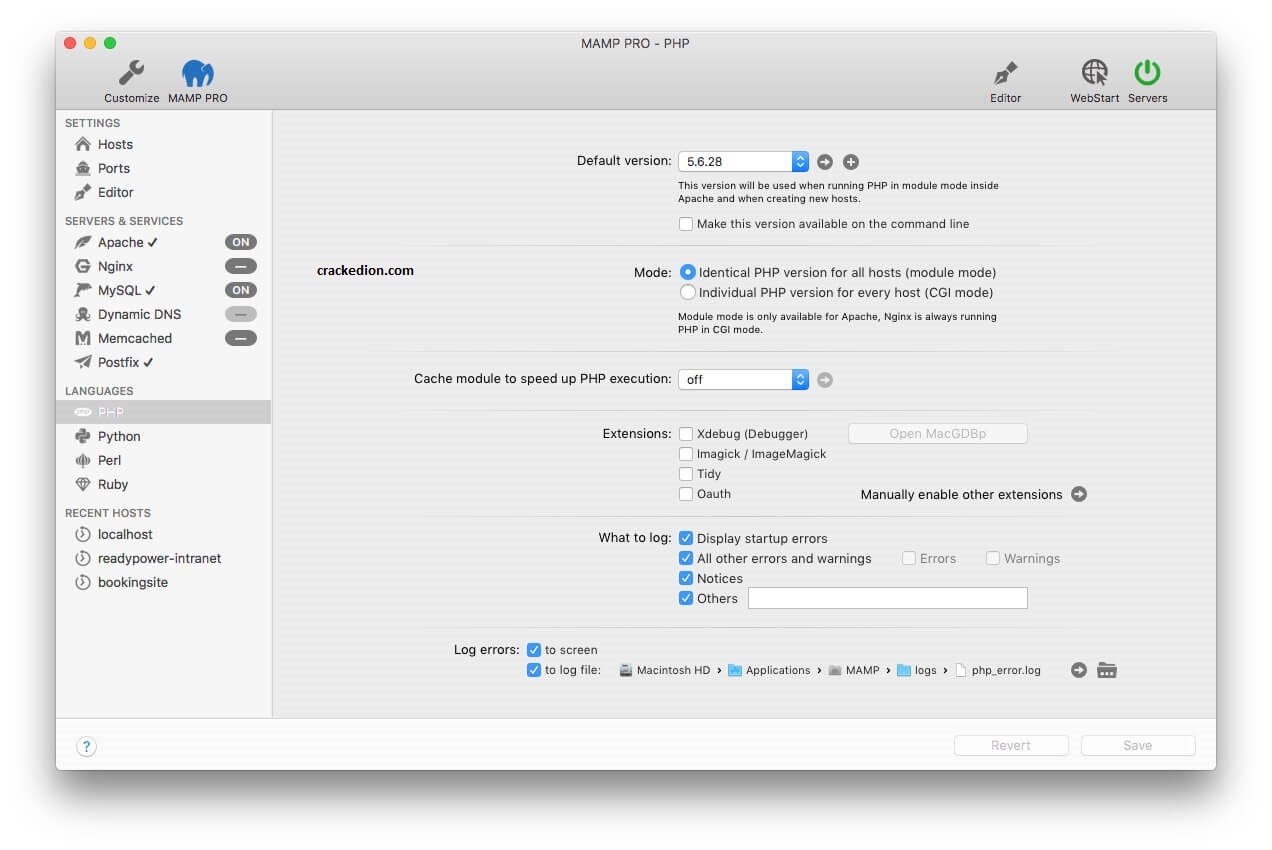Click the arrow after Manually enable other extensions
The image size is (1272, 850).
click(1078, 494)
